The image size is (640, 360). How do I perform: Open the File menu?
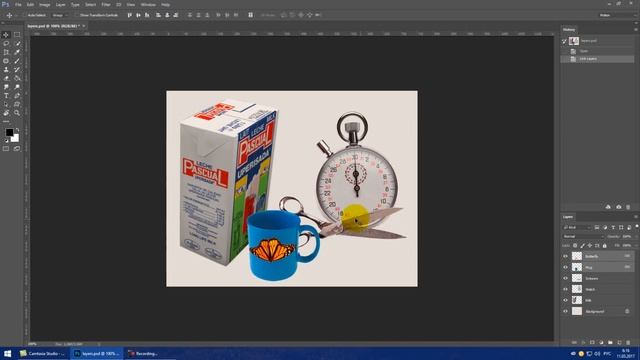tap(18, 4)
